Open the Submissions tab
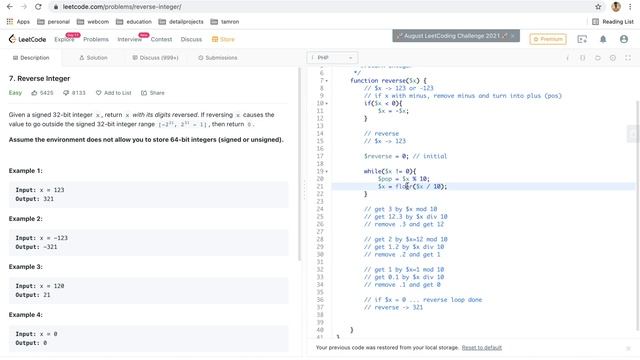 pyautogui.click(x=218, y=58)
